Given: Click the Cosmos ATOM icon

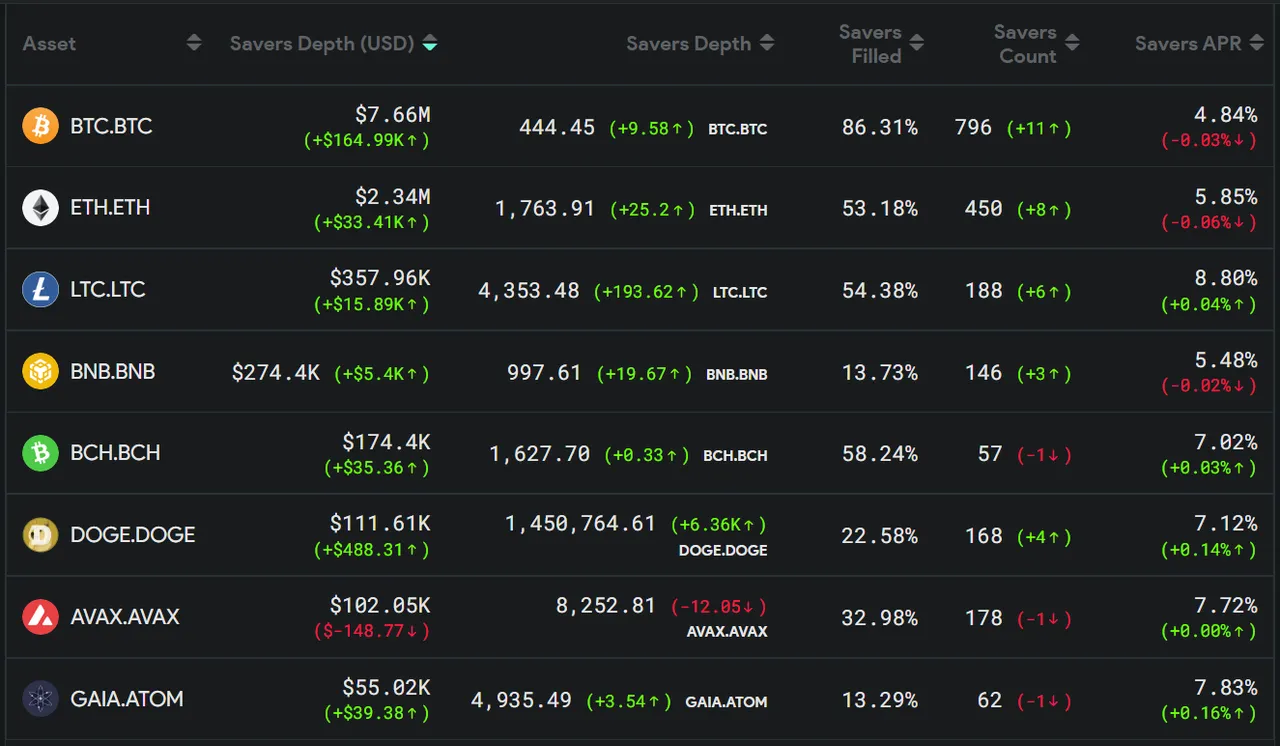Looking at the screenshot, I should point(41,699).
